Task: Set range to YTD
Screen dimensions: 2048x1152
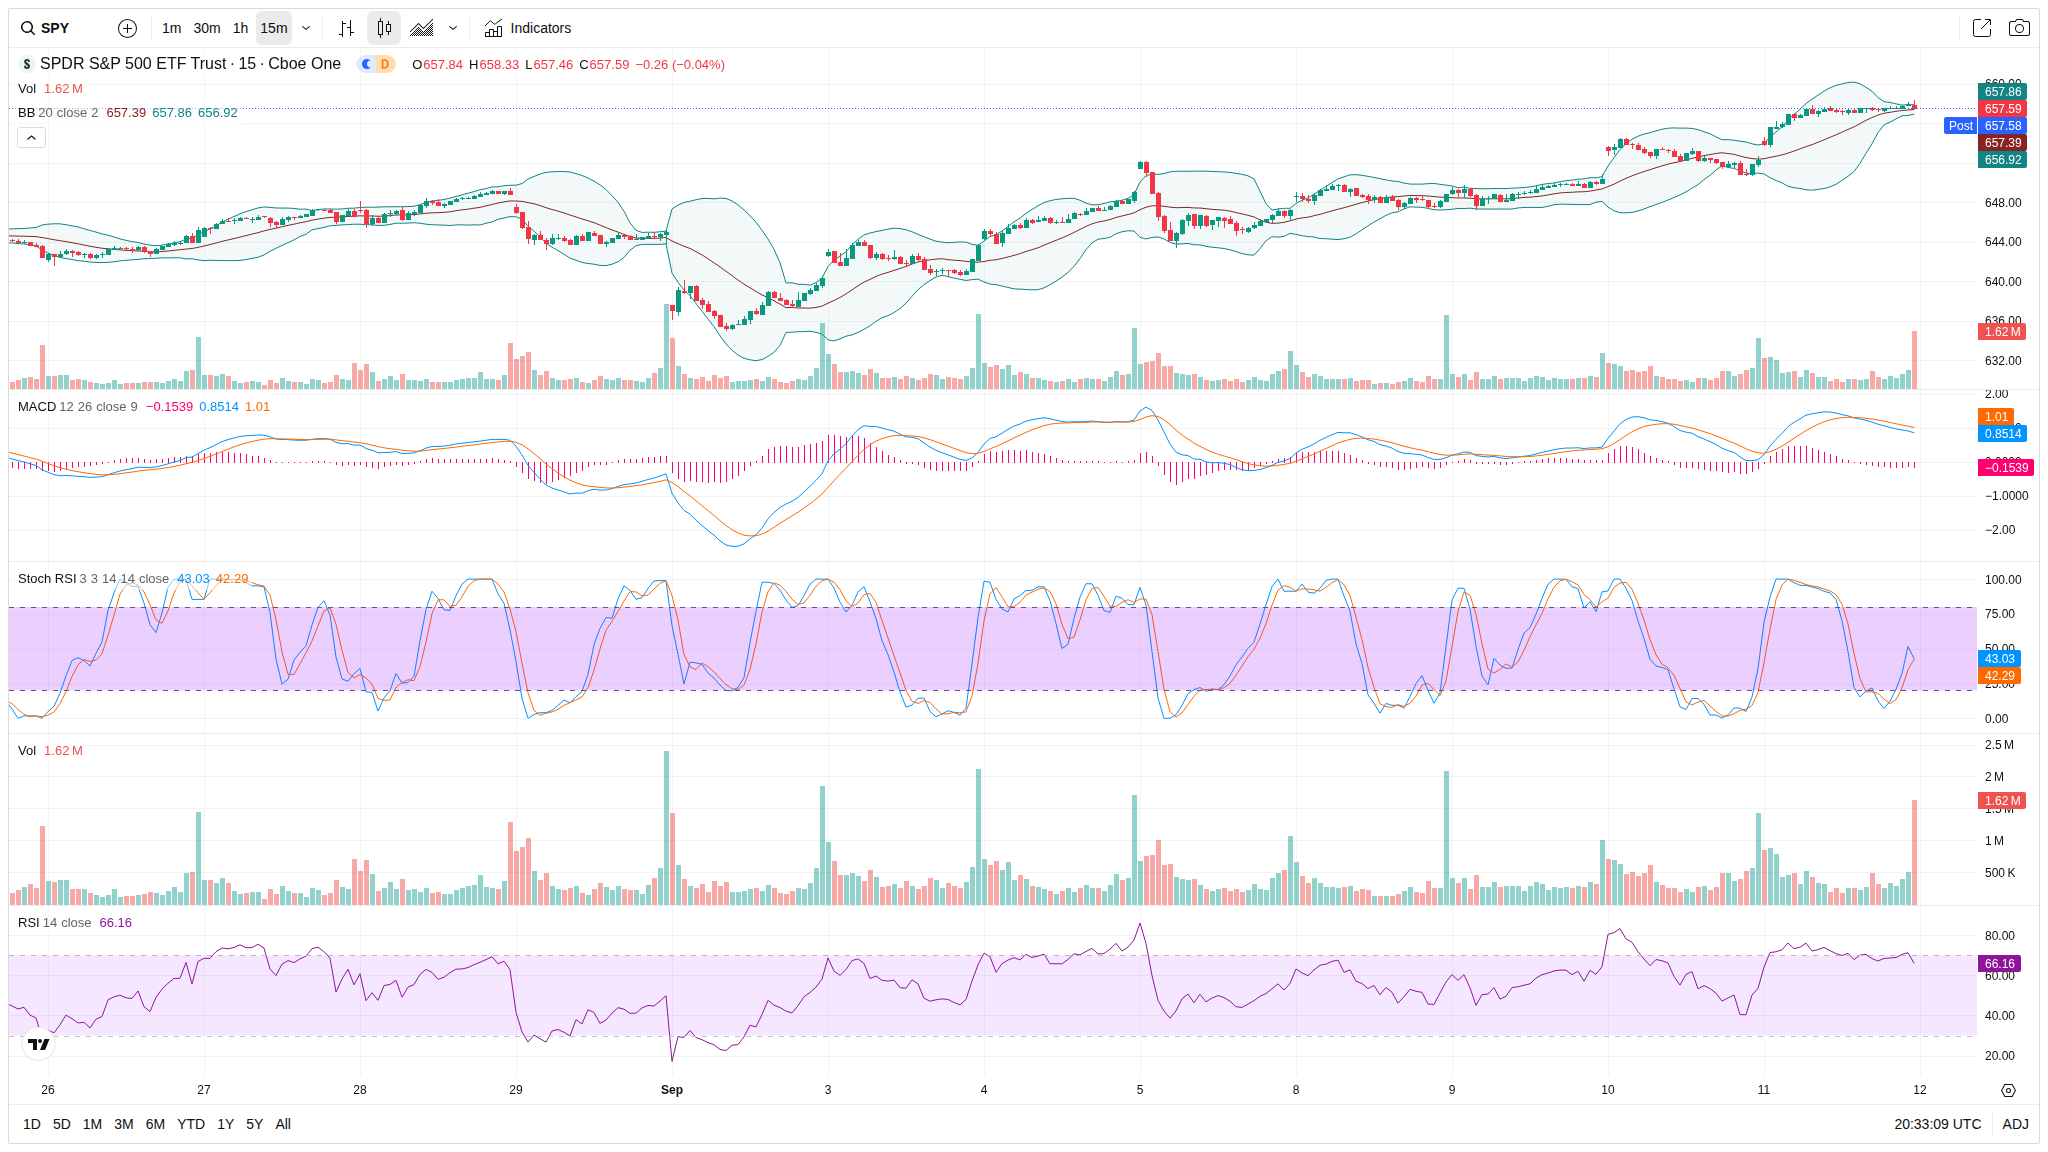Action: [191, 1124]
